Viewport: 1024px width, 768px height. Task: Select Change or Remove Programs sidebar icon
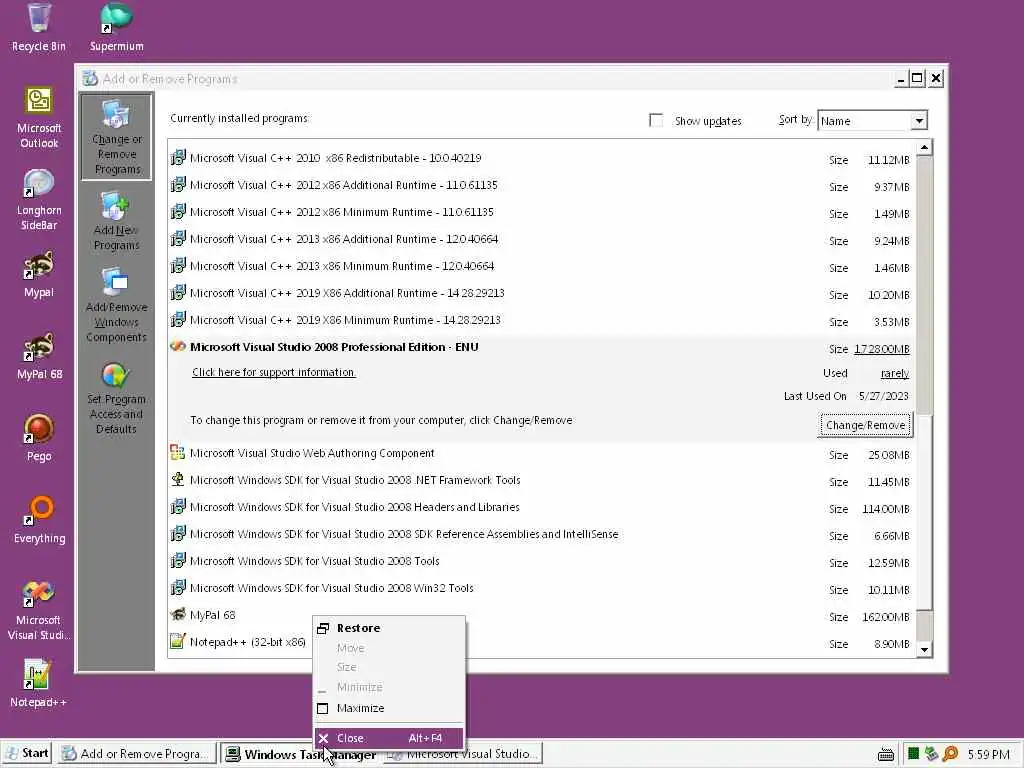(116, 137)
